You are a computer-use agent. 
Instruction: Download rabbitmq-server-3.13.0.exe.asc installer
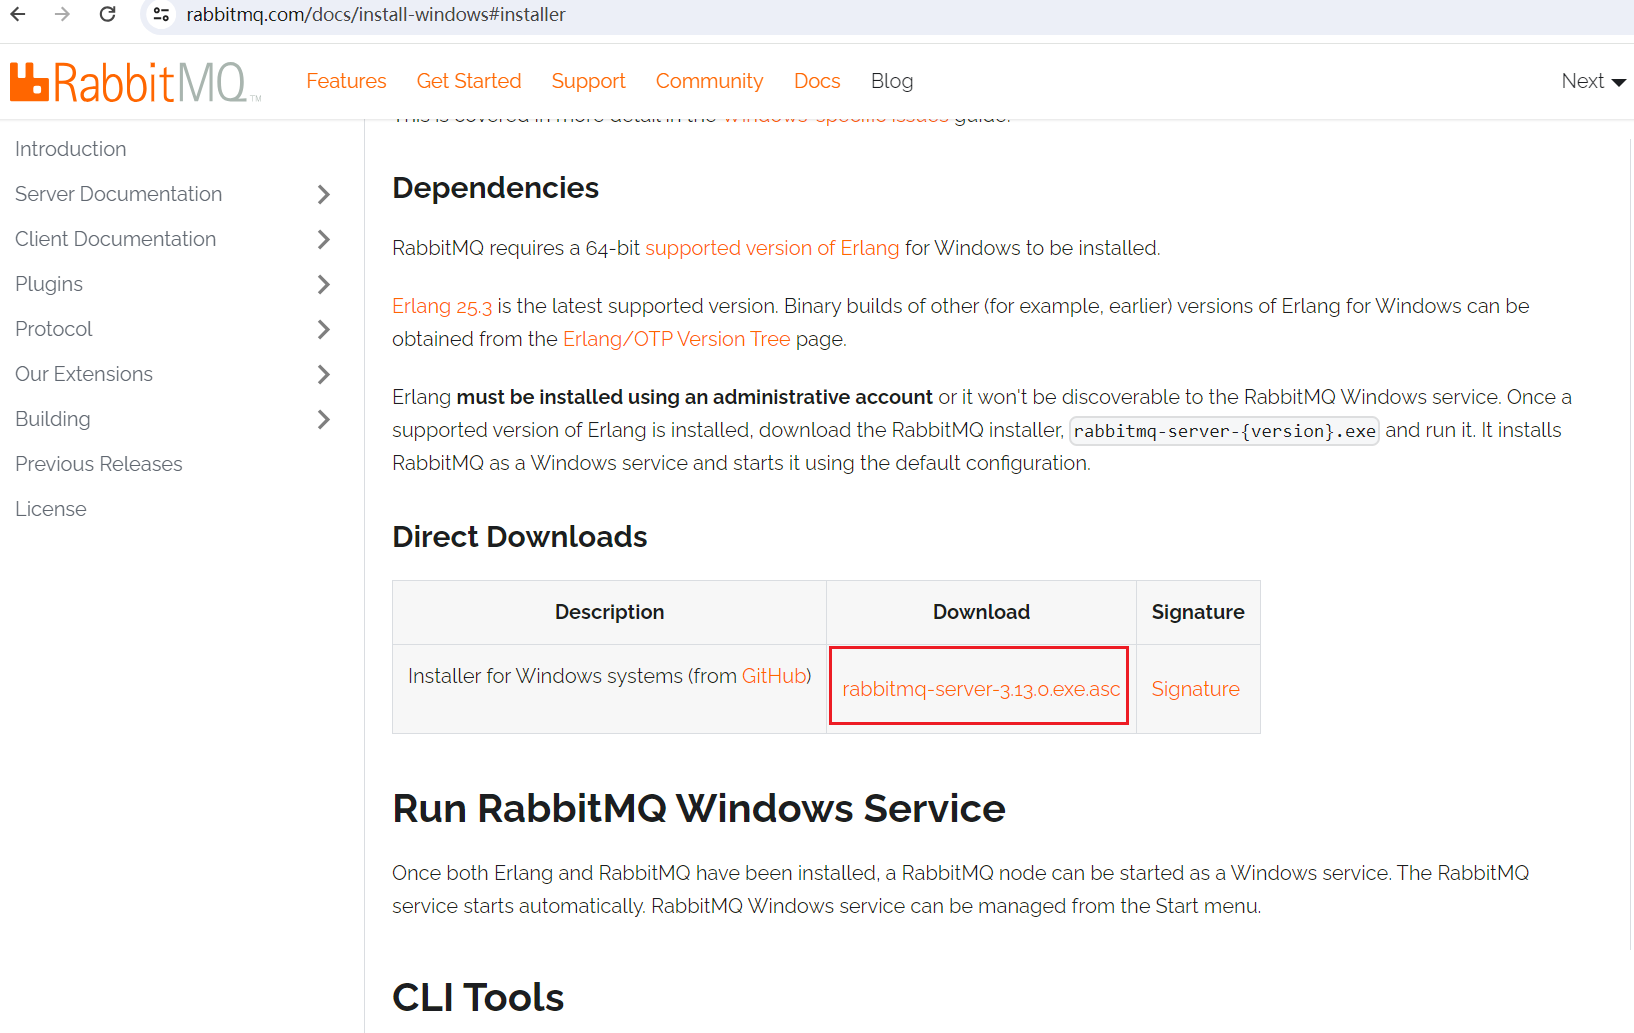(978, 688)
